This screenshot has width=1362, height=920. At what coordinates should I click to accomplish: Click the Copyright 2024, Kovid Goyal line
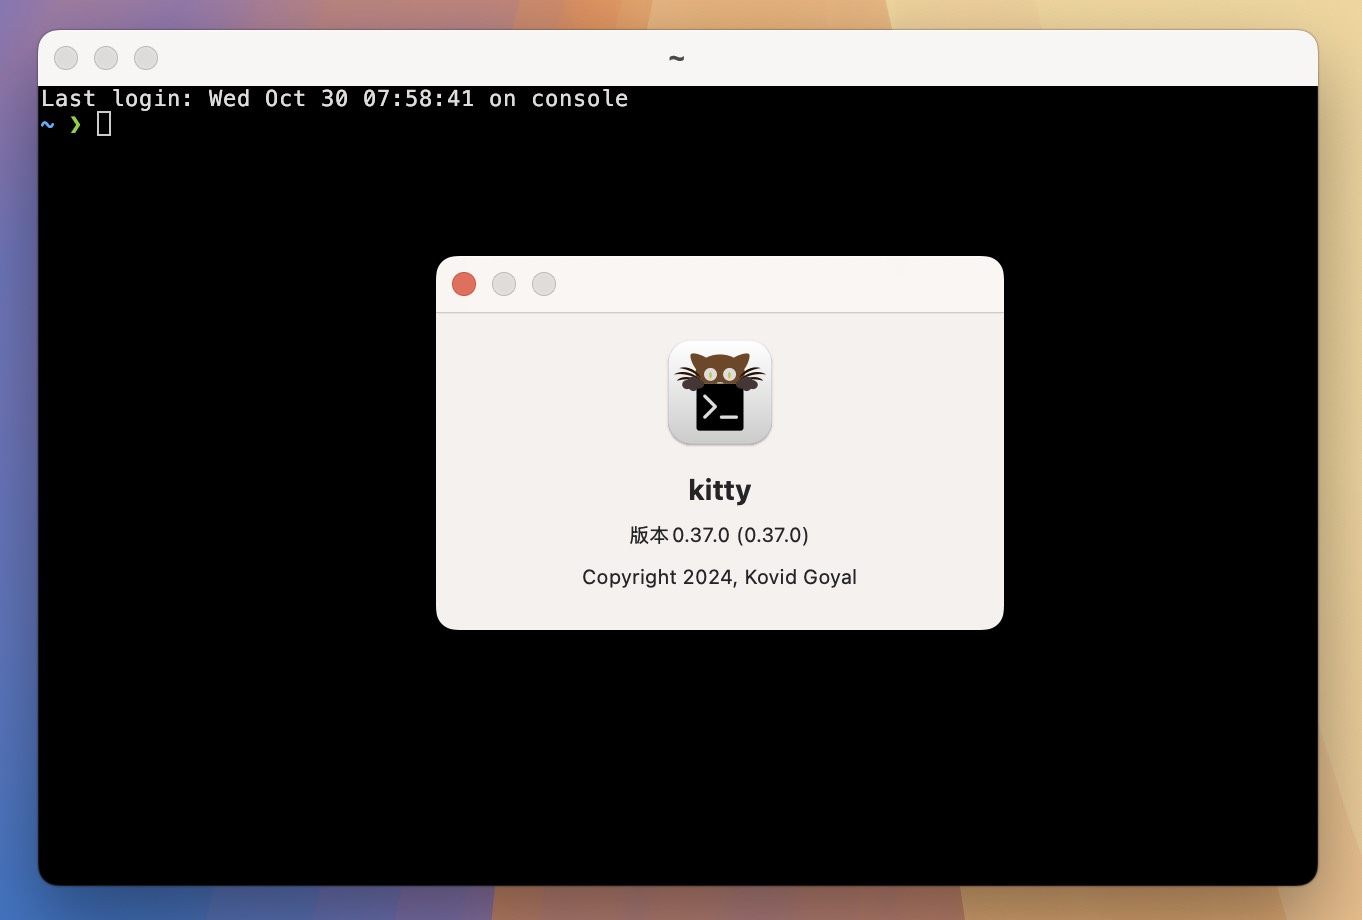coord(719,577)
